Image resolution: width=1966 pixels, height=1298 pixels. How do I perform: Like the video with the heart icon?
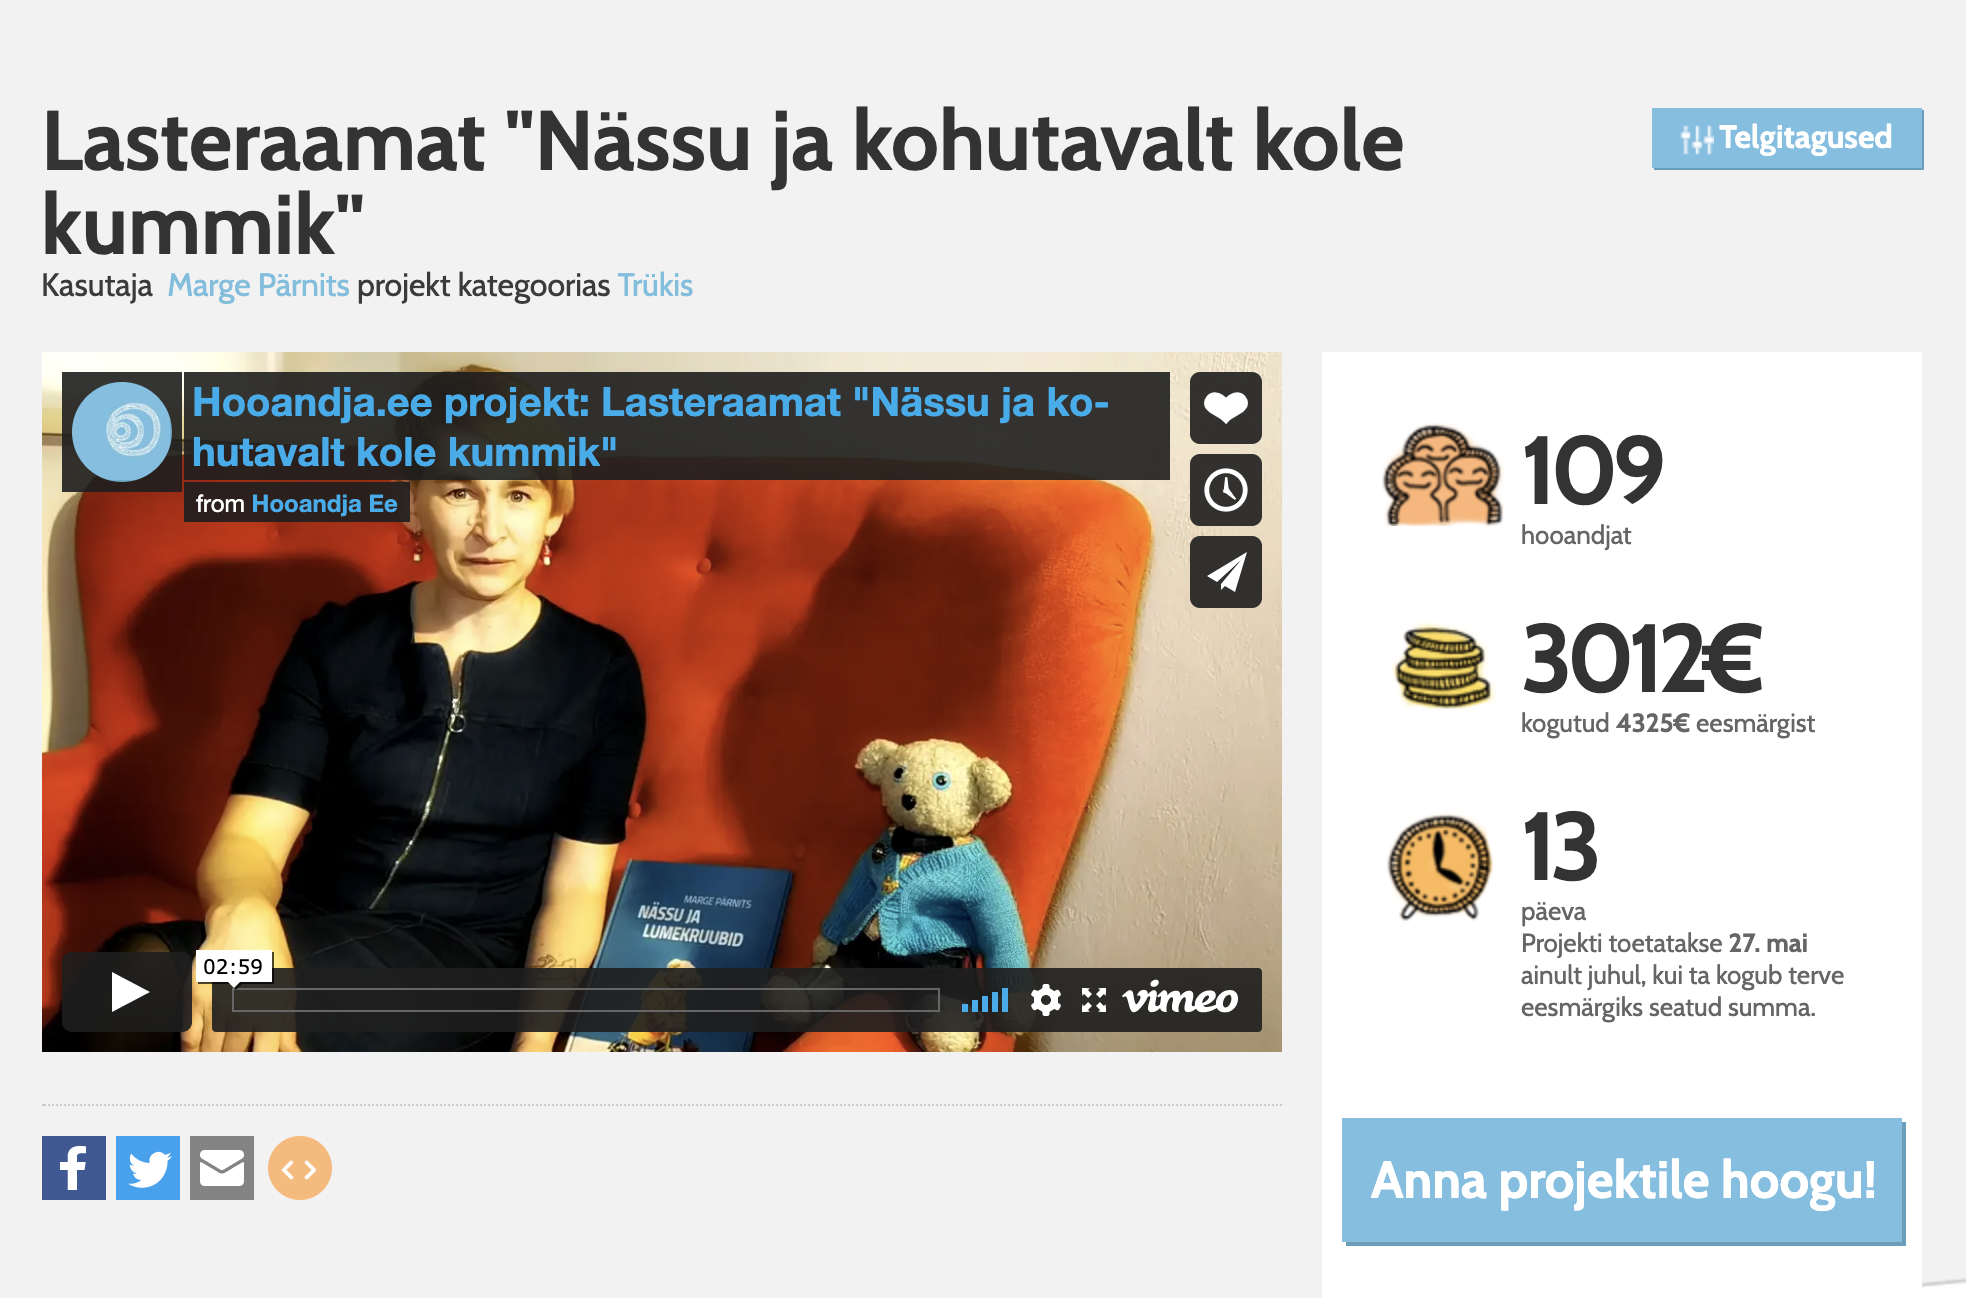[x=1225, y=408]
